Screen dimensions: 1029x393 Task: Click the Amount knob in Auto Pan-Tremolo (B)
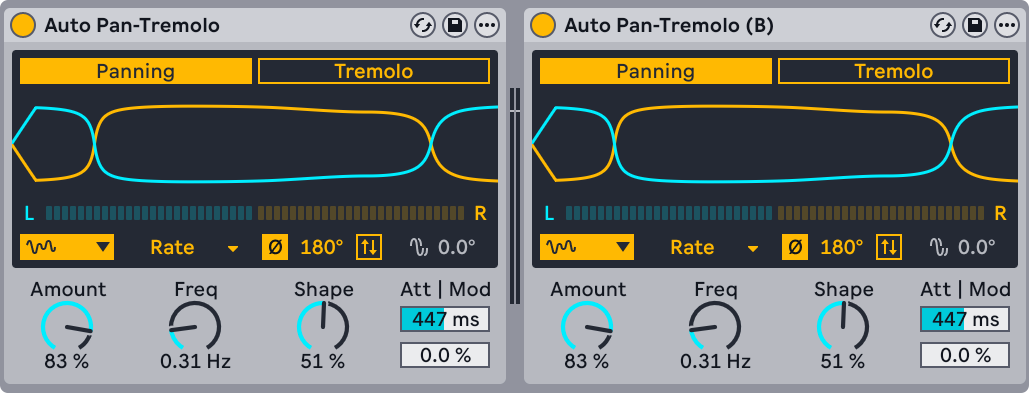pyautogui.click(x=587, y=326)
